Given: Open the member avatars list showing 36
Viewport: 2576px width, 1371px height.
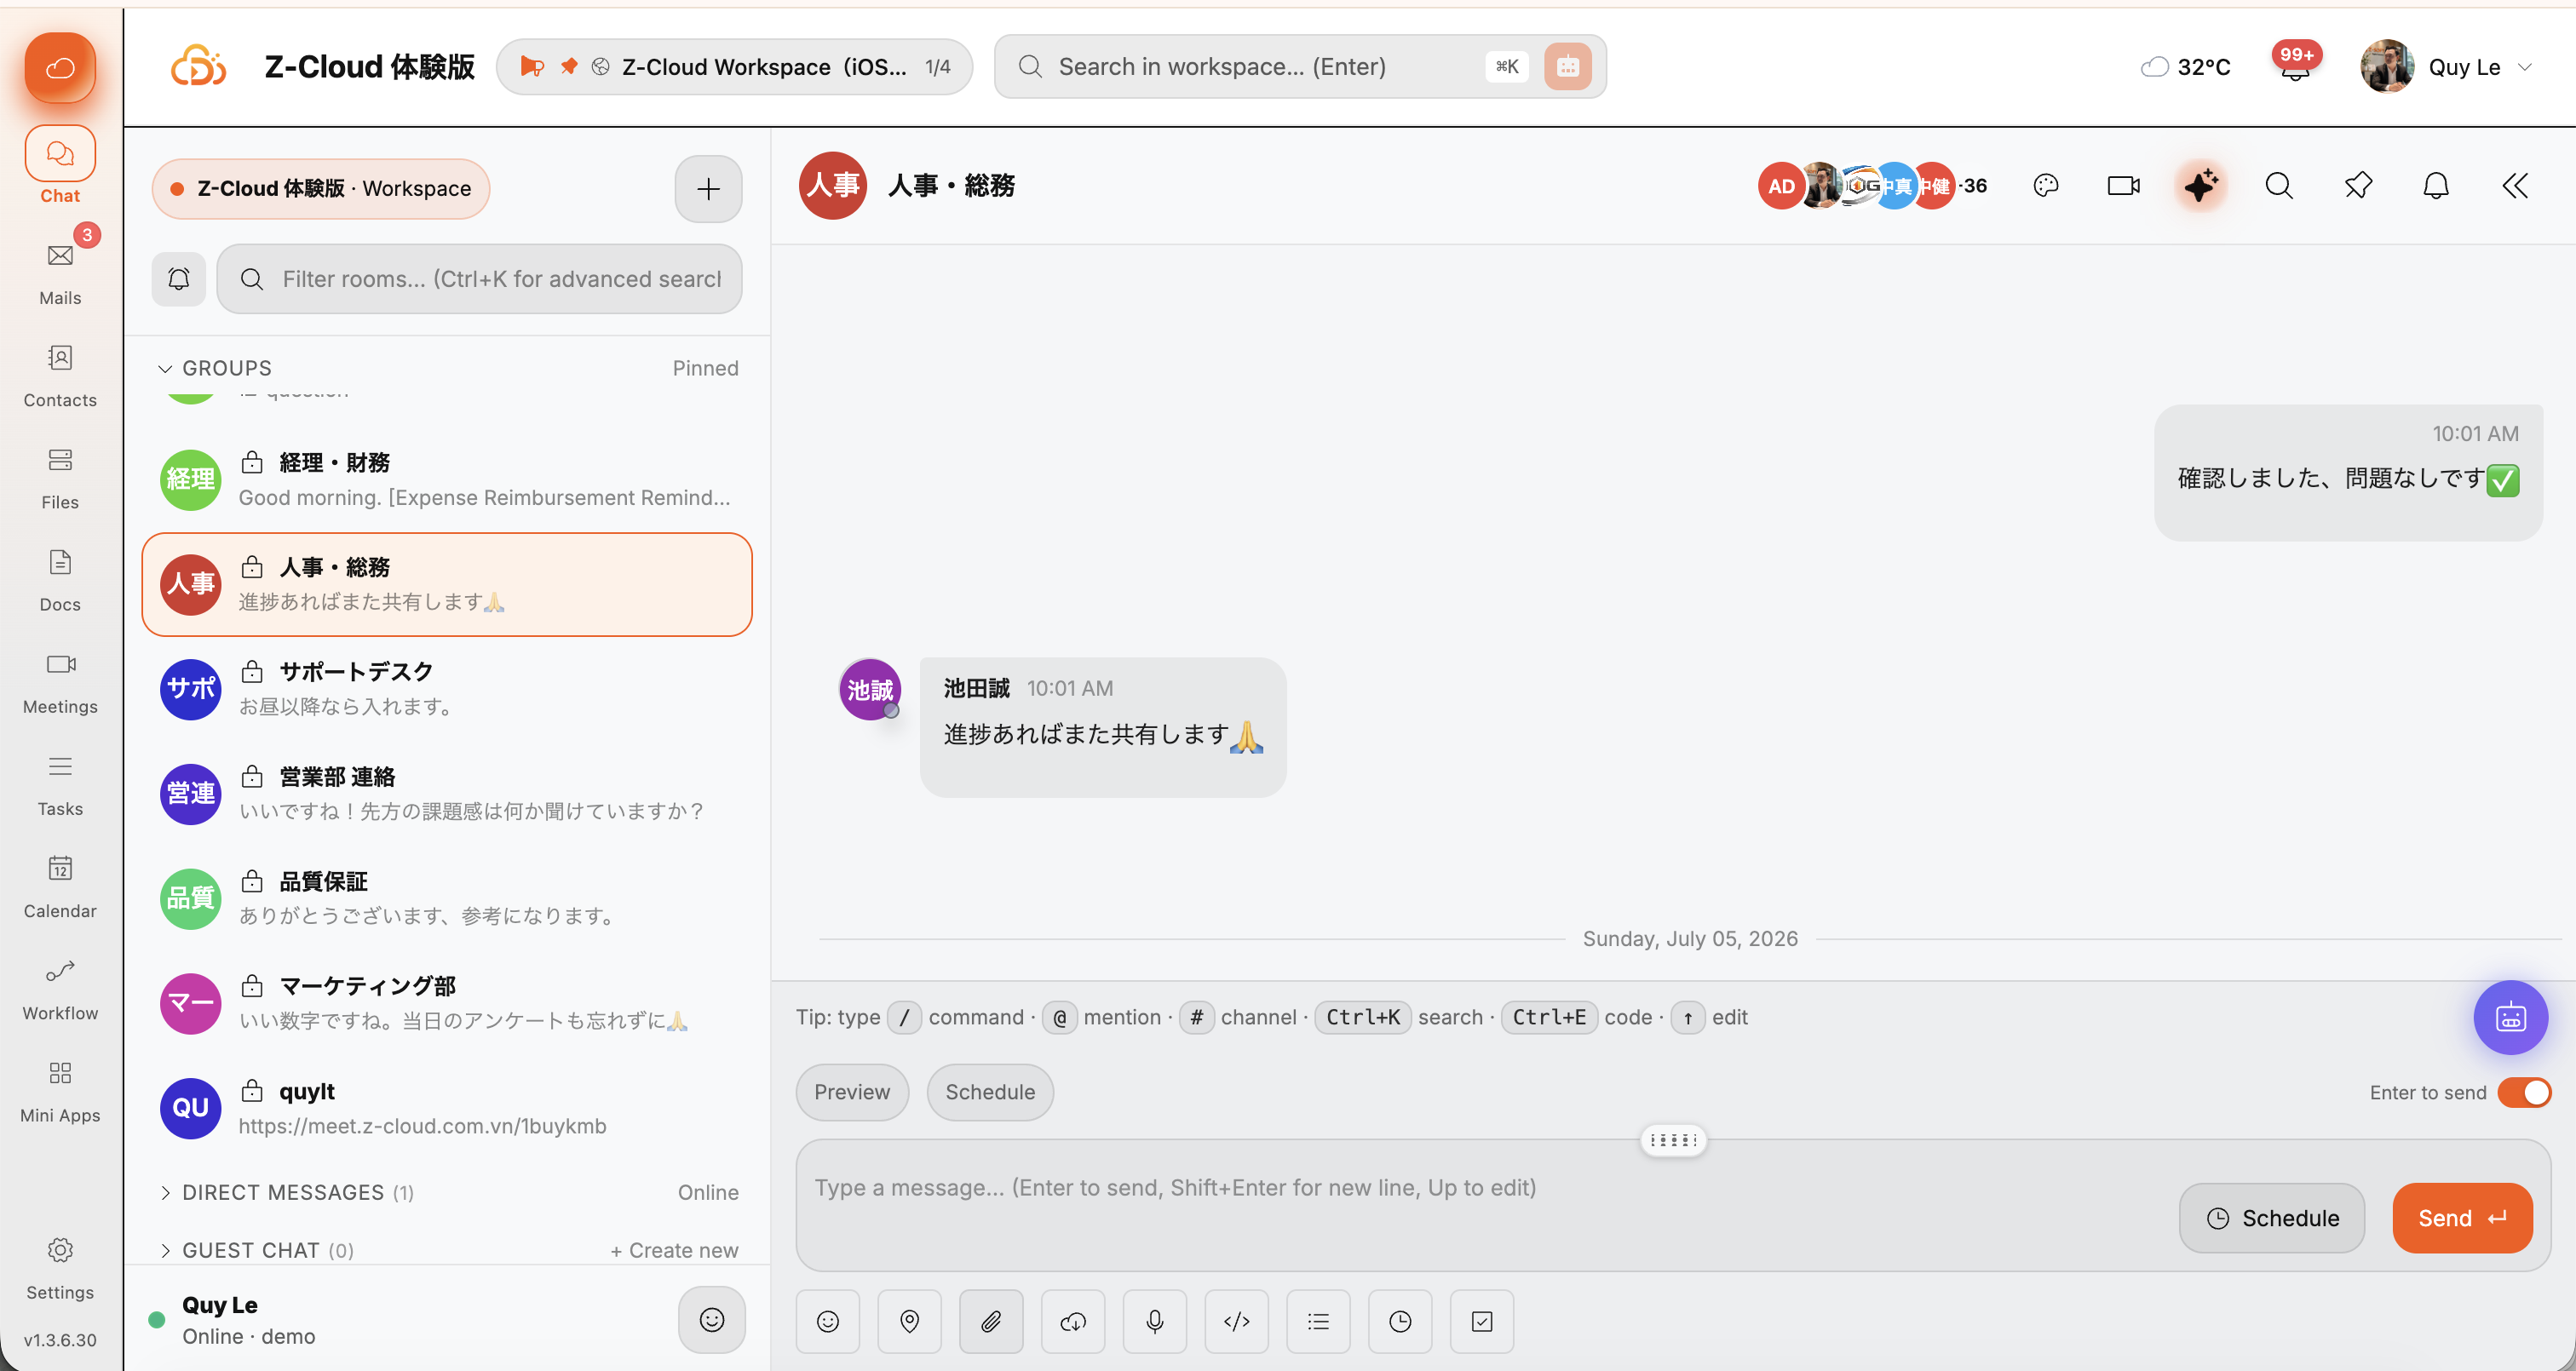Looking at the screenshot, I should point(1873,186).
